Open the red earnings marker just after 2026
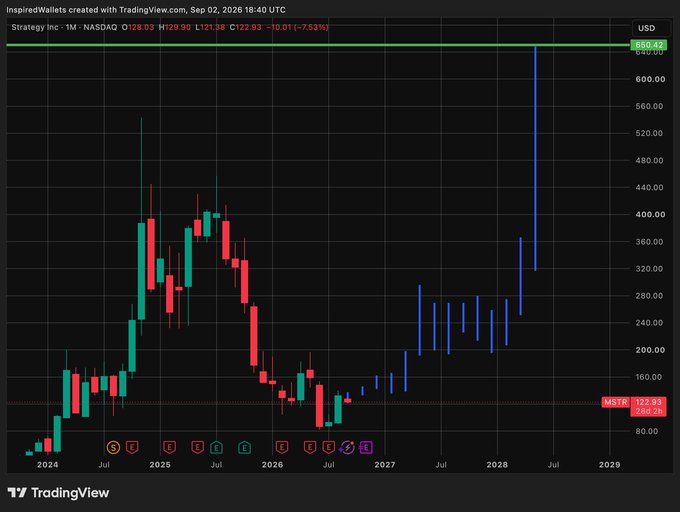This screenshot has width=680, height=512. 282,447
